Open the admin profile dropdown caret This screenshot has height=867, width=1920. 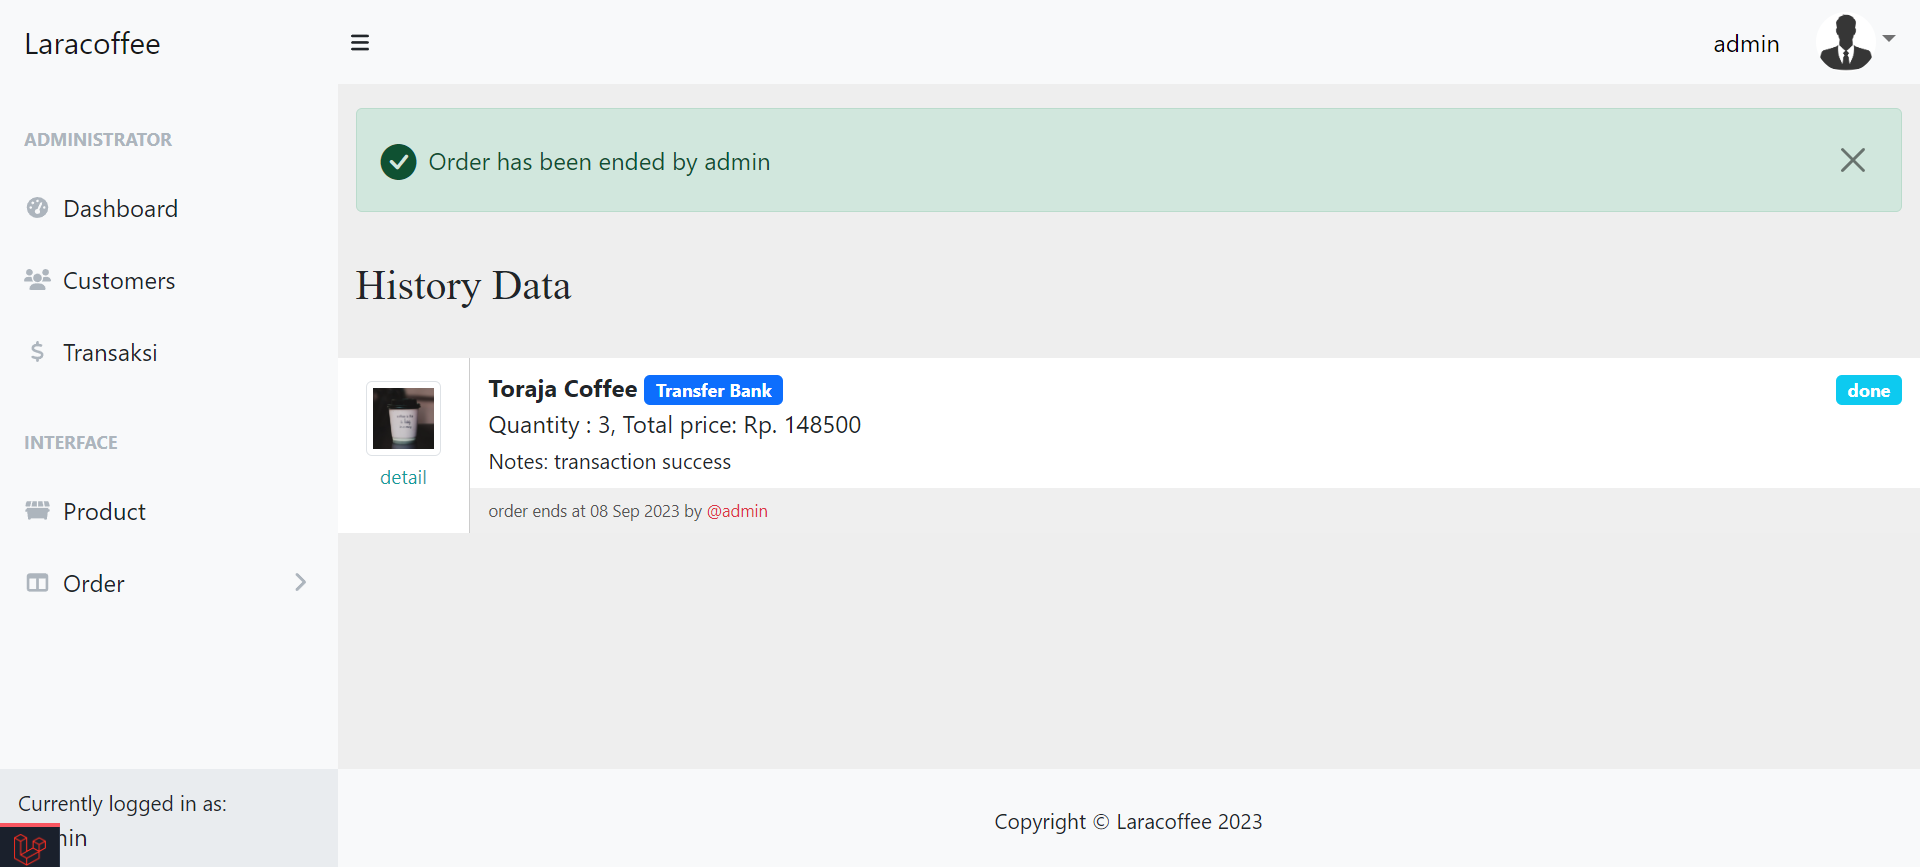(1889, 39)
